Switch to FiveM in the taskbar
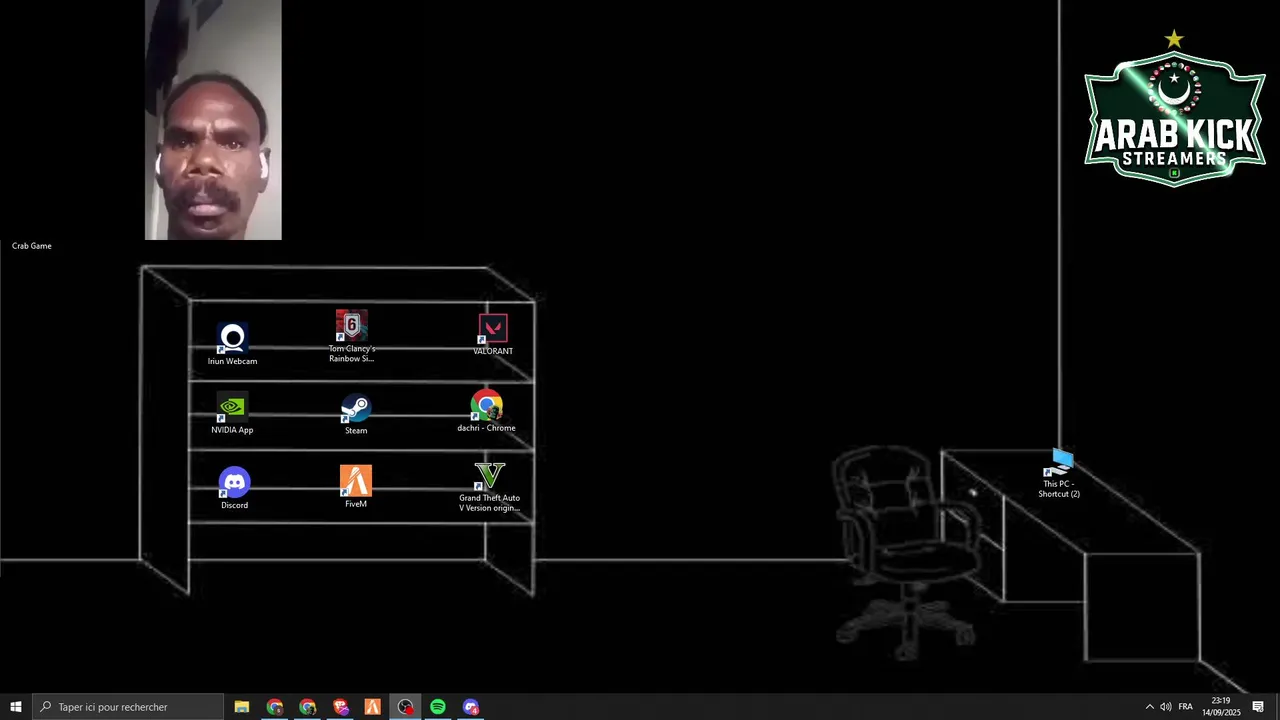 (372, 707)
